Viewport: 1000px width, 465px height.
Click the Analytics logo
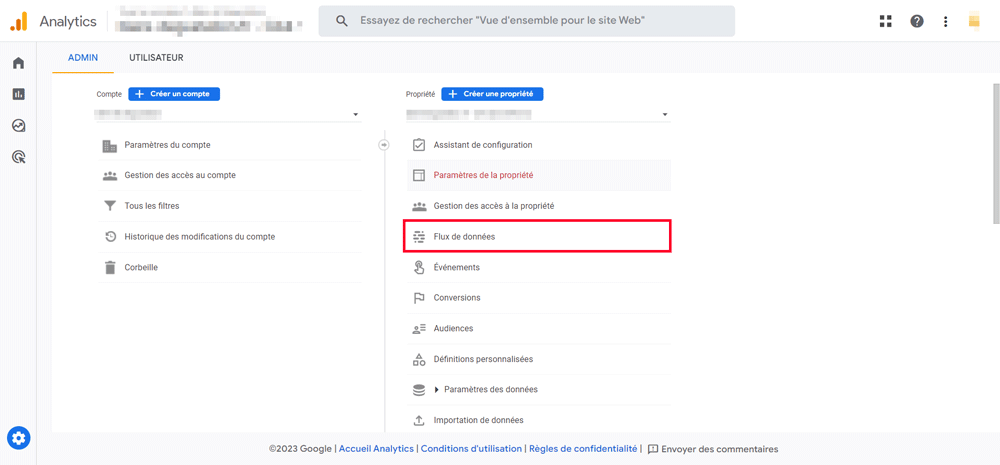click(x=18, y=21)
